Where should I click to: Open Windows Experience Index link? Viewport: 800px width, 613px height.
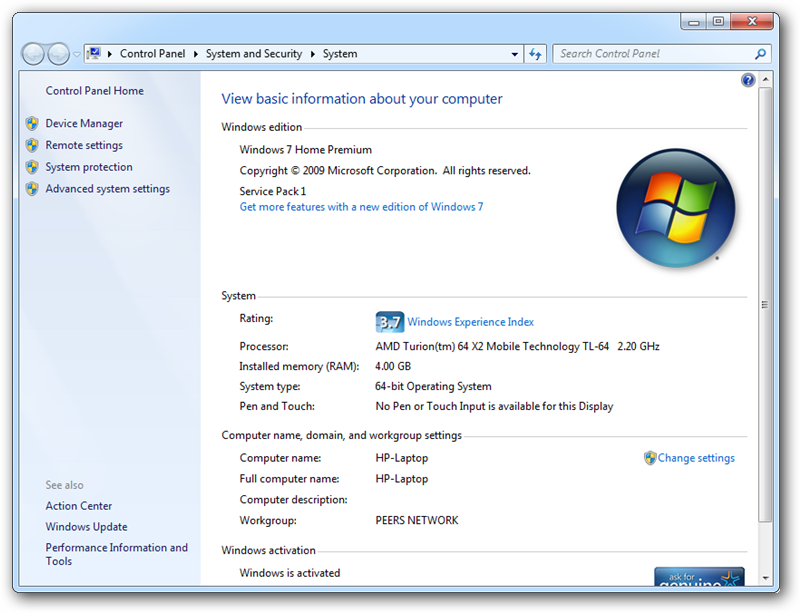(470, 322)
